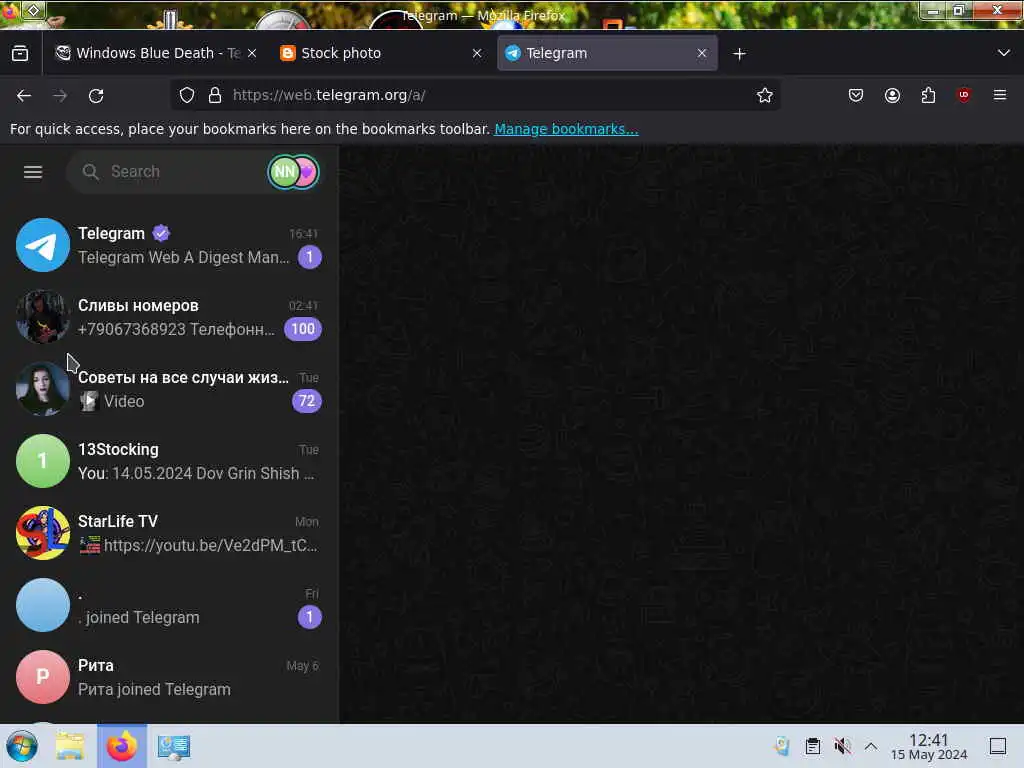Bookmark this page with star icon
Image resolution: width=1024 pixels, height=768 pixels.
[765, 95]
